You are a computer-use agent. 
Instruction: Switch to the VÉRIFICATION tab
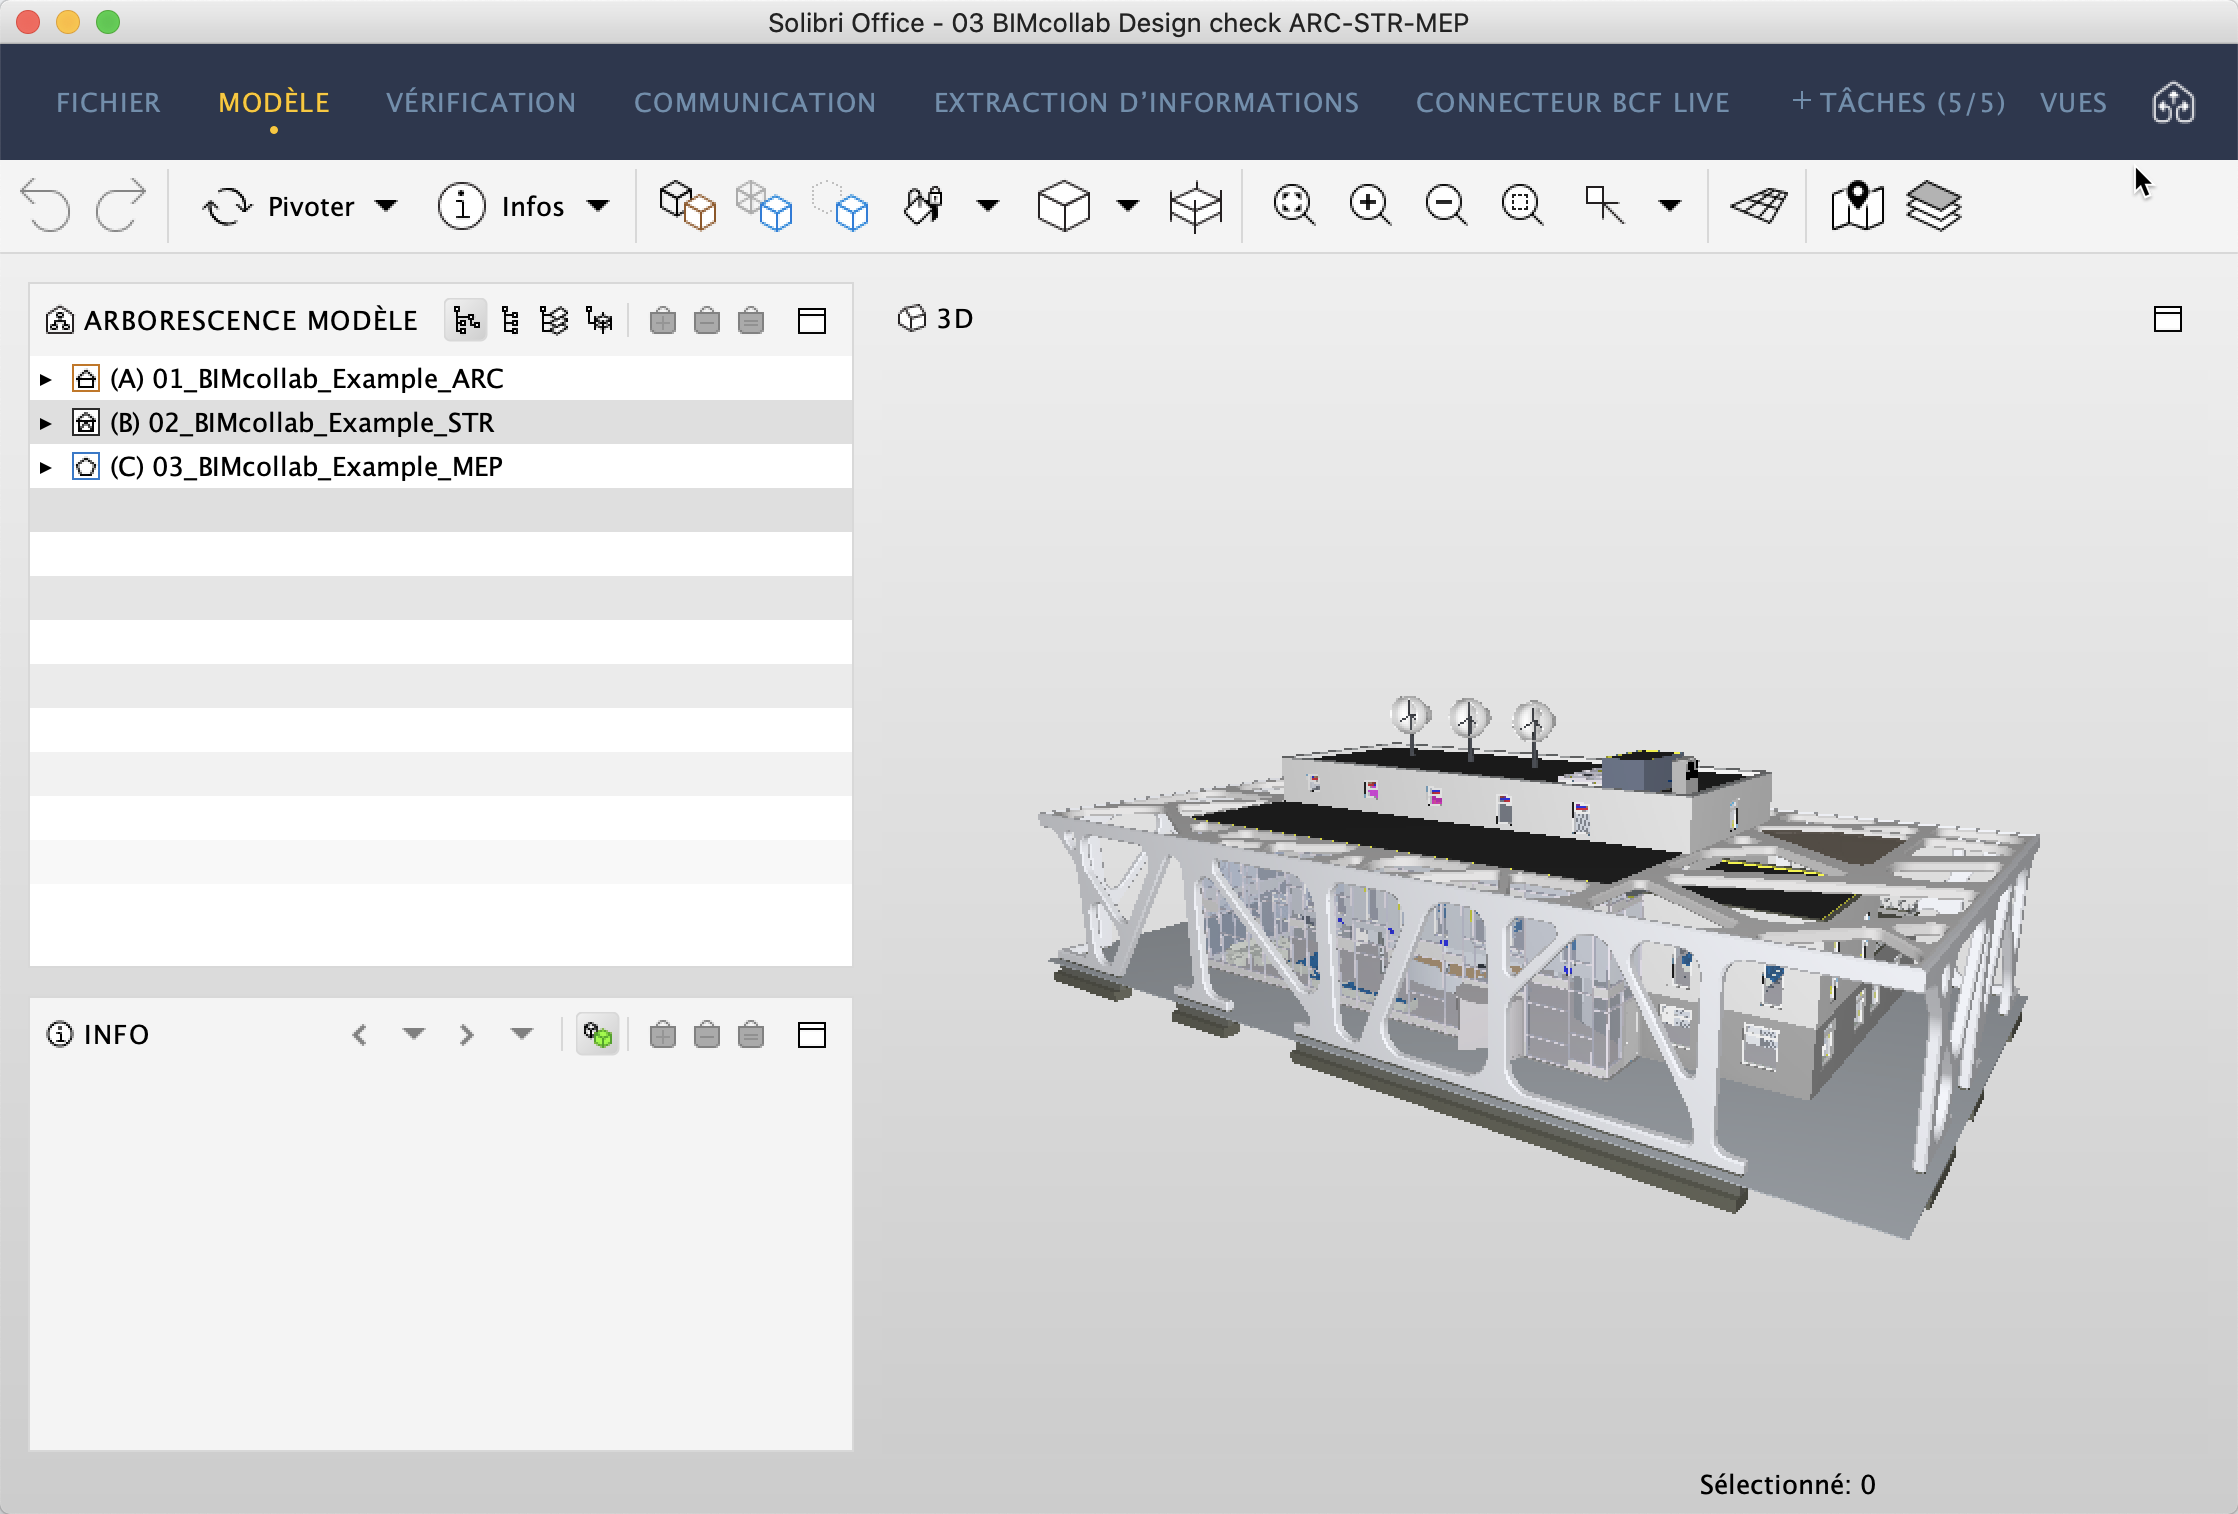pos(481,103)
